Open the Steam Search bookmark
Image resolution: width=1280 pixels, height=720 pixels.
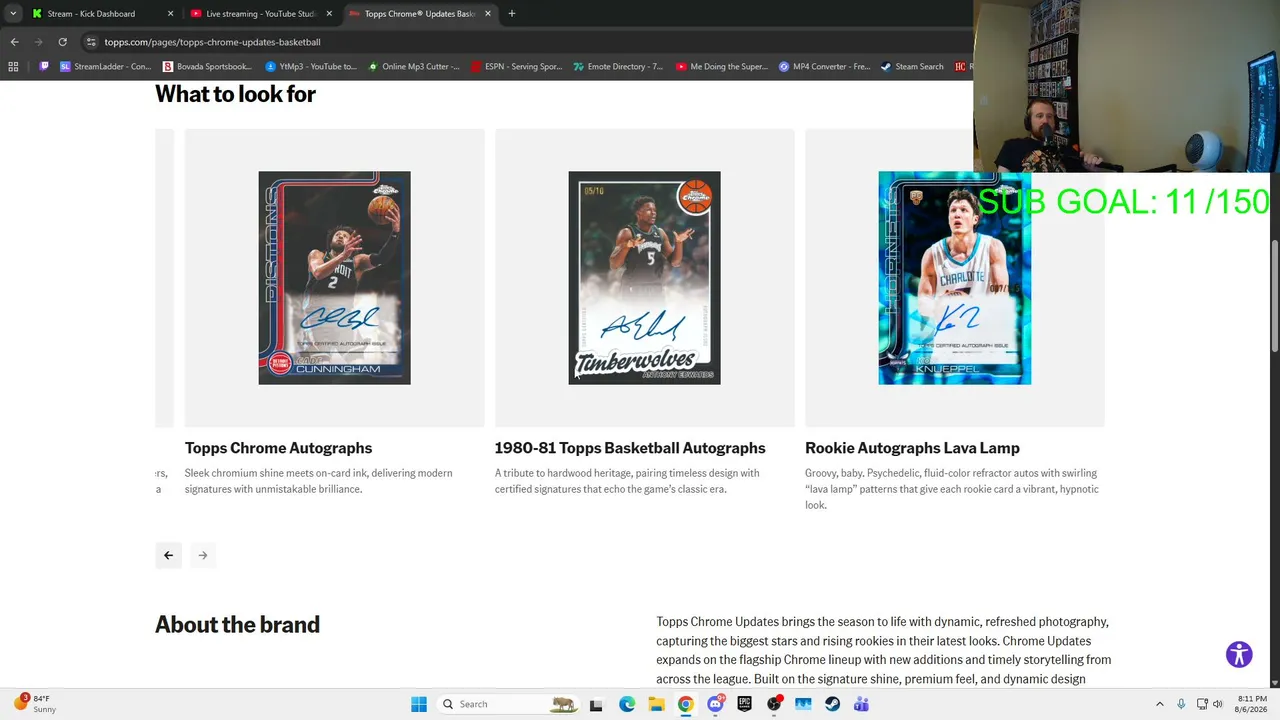pos(912,67)
